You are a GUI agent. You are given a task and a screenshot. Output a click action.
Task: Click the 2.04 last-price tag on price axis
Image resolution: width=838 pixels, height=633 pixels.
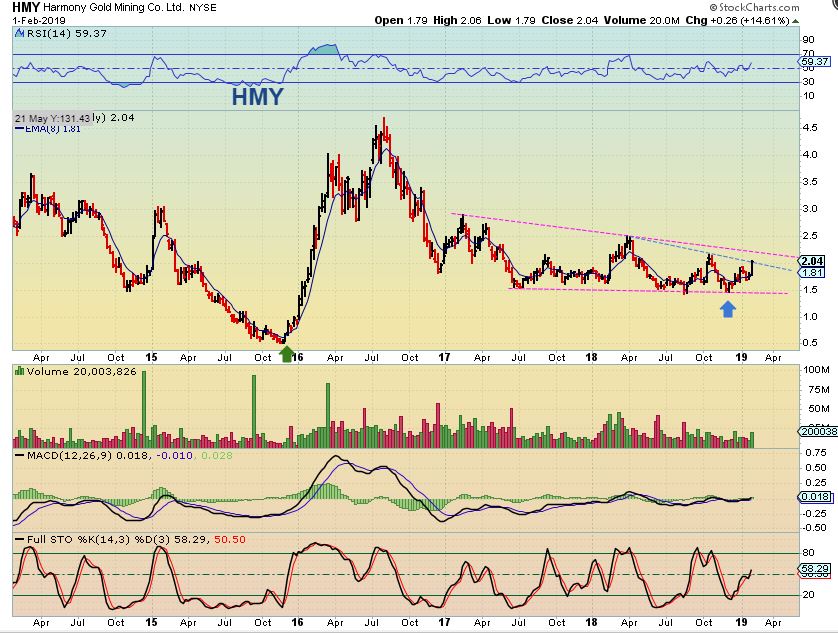(812, 261)
